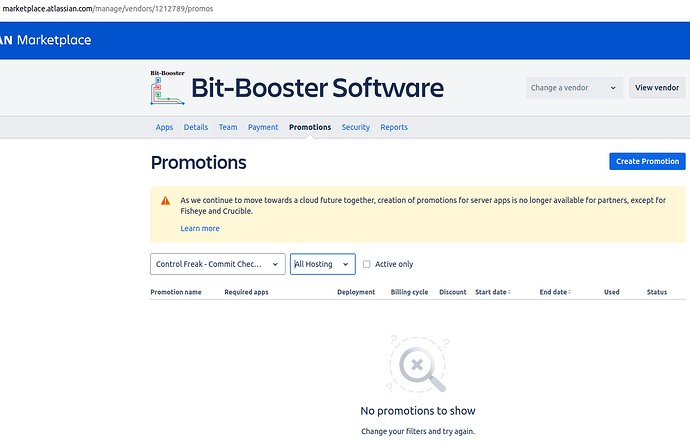Switch to the Apps tab
Screen dimensions: 690x445
tap(164, 127)
